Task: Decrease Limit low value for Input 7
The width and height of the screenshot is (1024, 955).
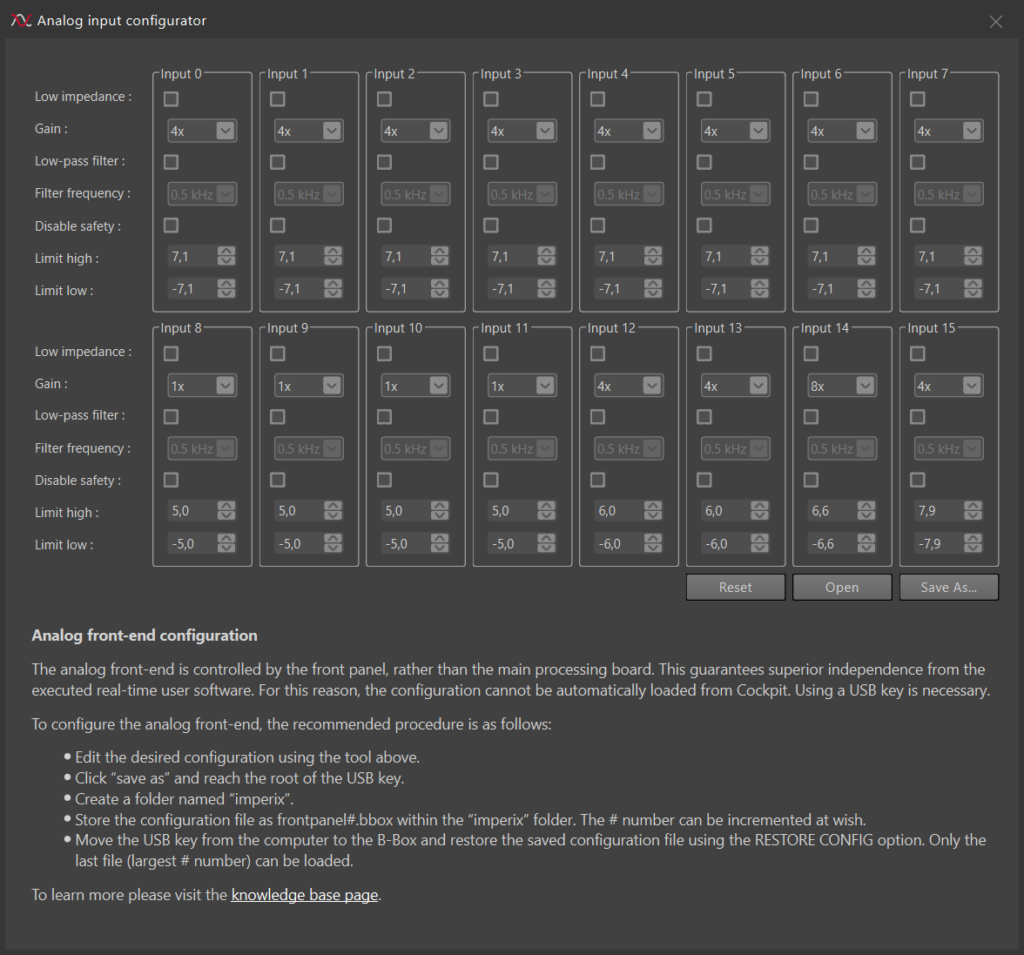Action: coord(973,295)
